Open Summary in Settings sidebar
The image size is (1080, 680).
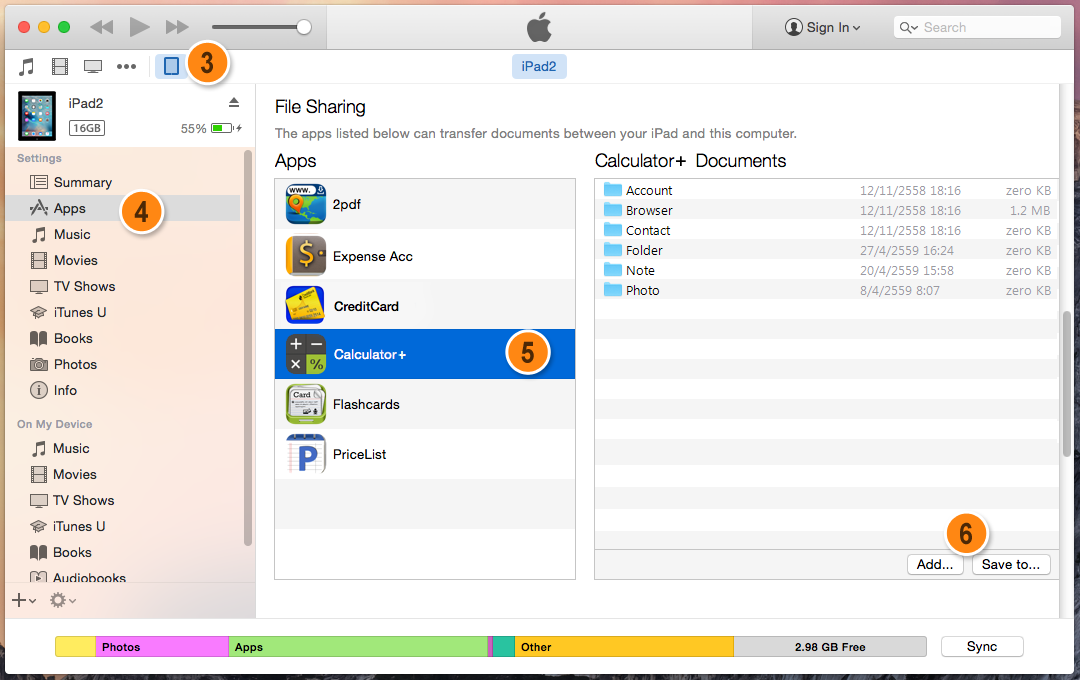point(124,183)
